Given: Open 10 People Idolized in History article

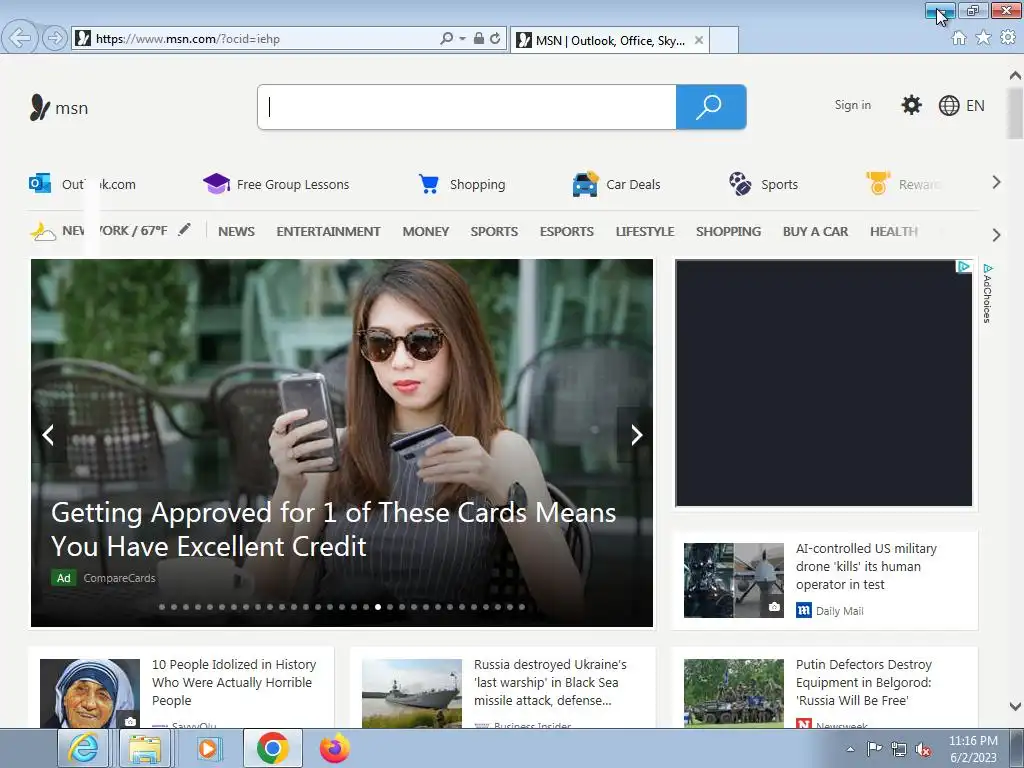Looking at the screenshot, I should coord(234,682).
